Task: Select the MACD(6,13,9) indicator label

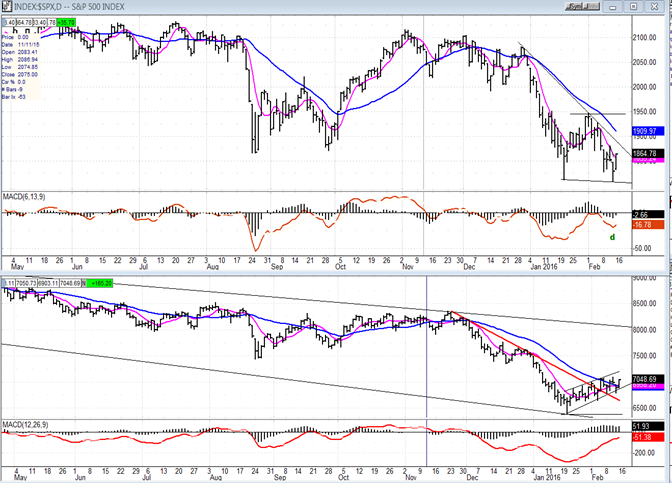Action: tap(24, 197)
